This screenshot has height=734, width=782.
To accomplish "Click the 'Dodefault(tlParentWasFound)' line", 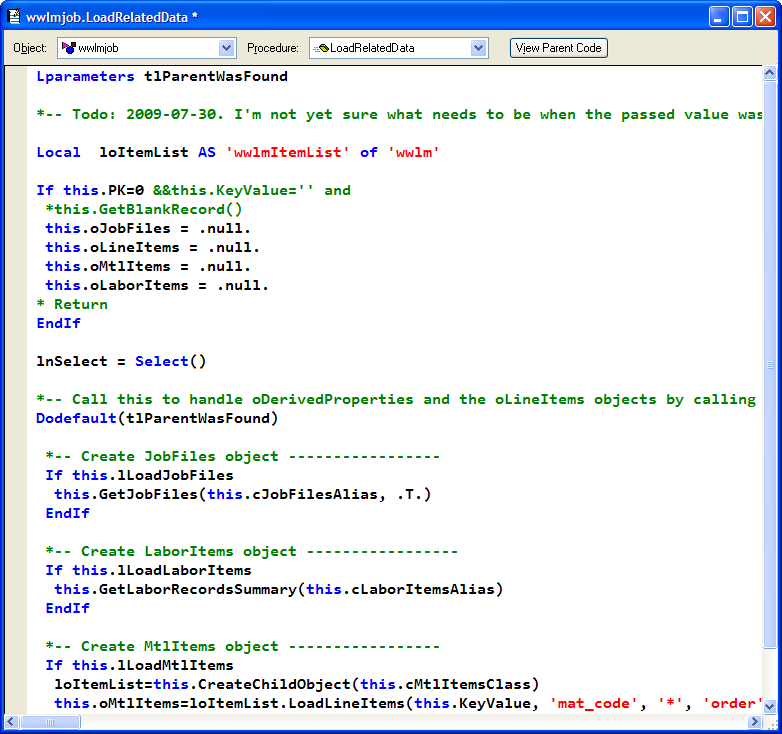I will click(x=157, y=418).
